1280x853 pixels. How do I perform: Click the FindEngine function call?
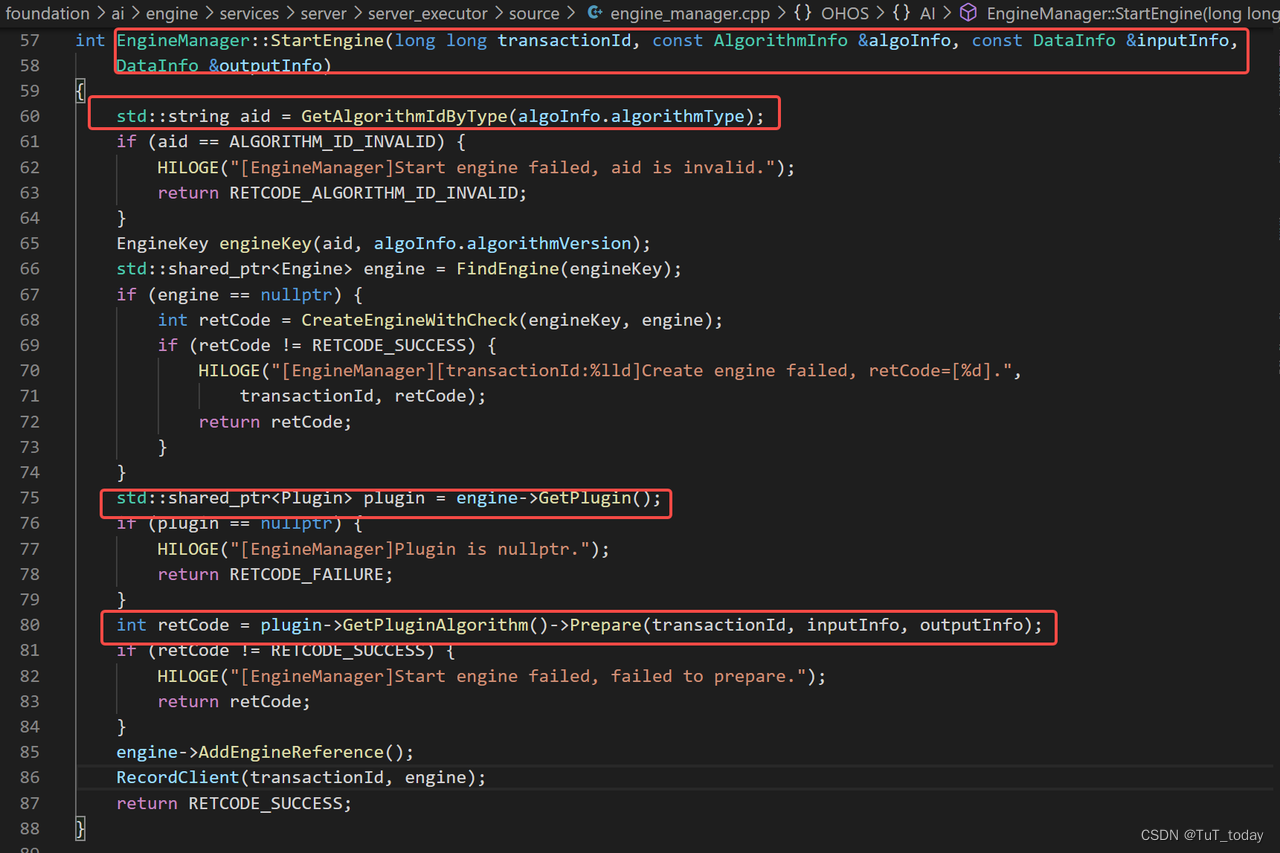click(x=507, y=268)
